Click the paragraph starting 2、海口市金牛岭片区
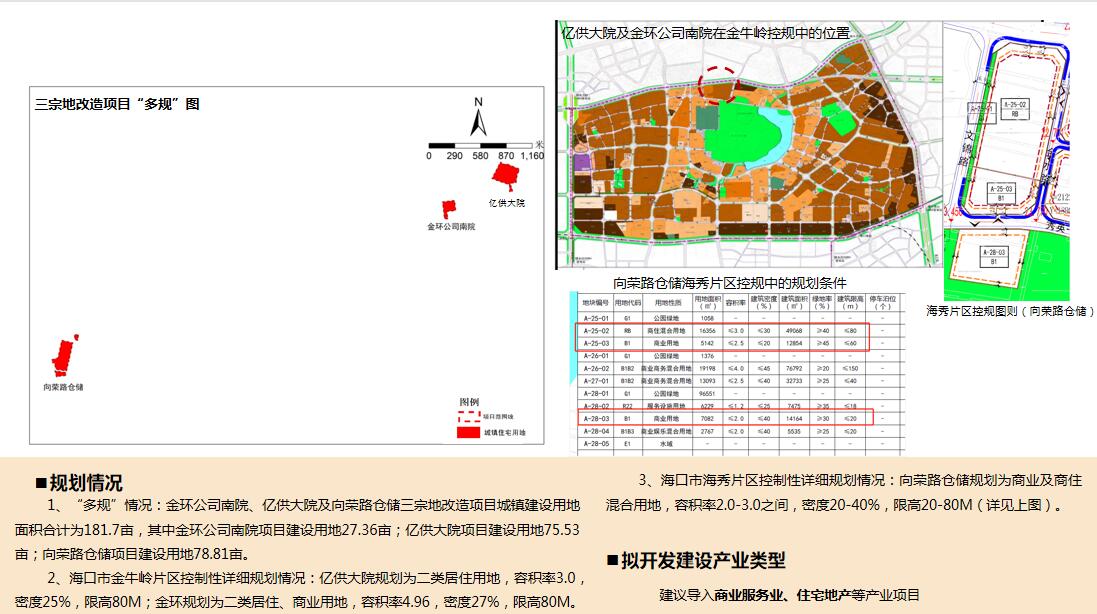This screenshot has width=1097, height=614. pyautogui.click(x=299, y=590)
